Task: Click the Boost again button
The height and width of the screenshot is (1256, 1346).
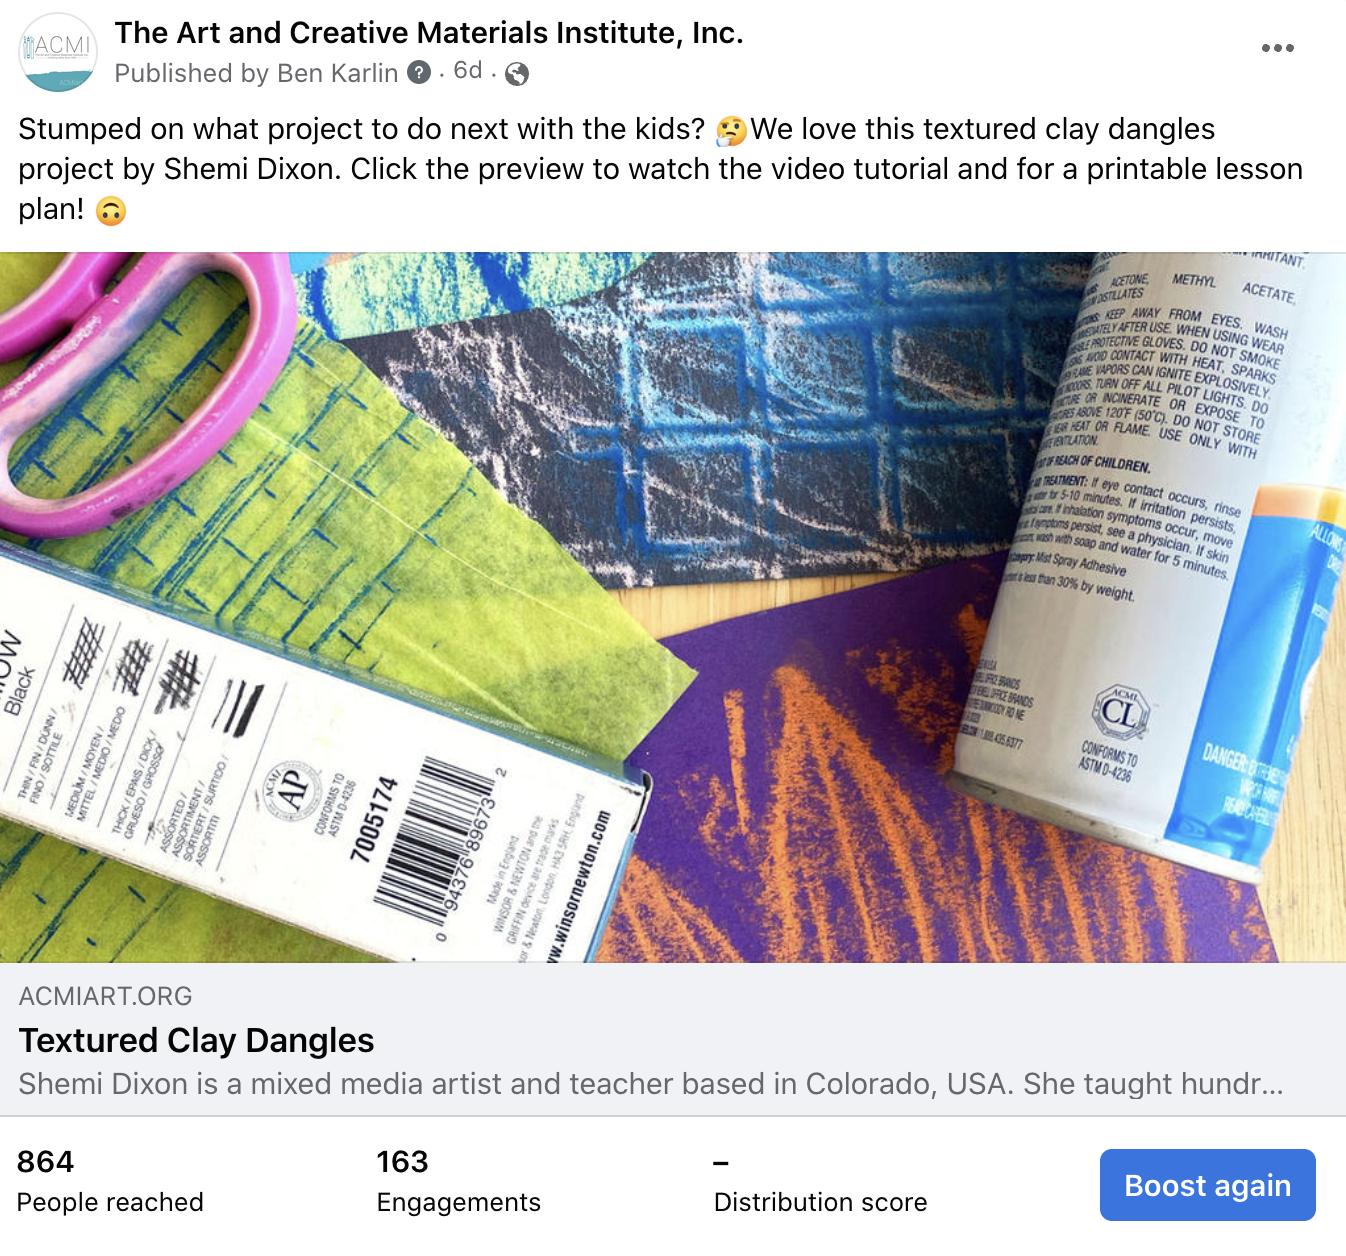Action: click(x=1207, y=1185)
